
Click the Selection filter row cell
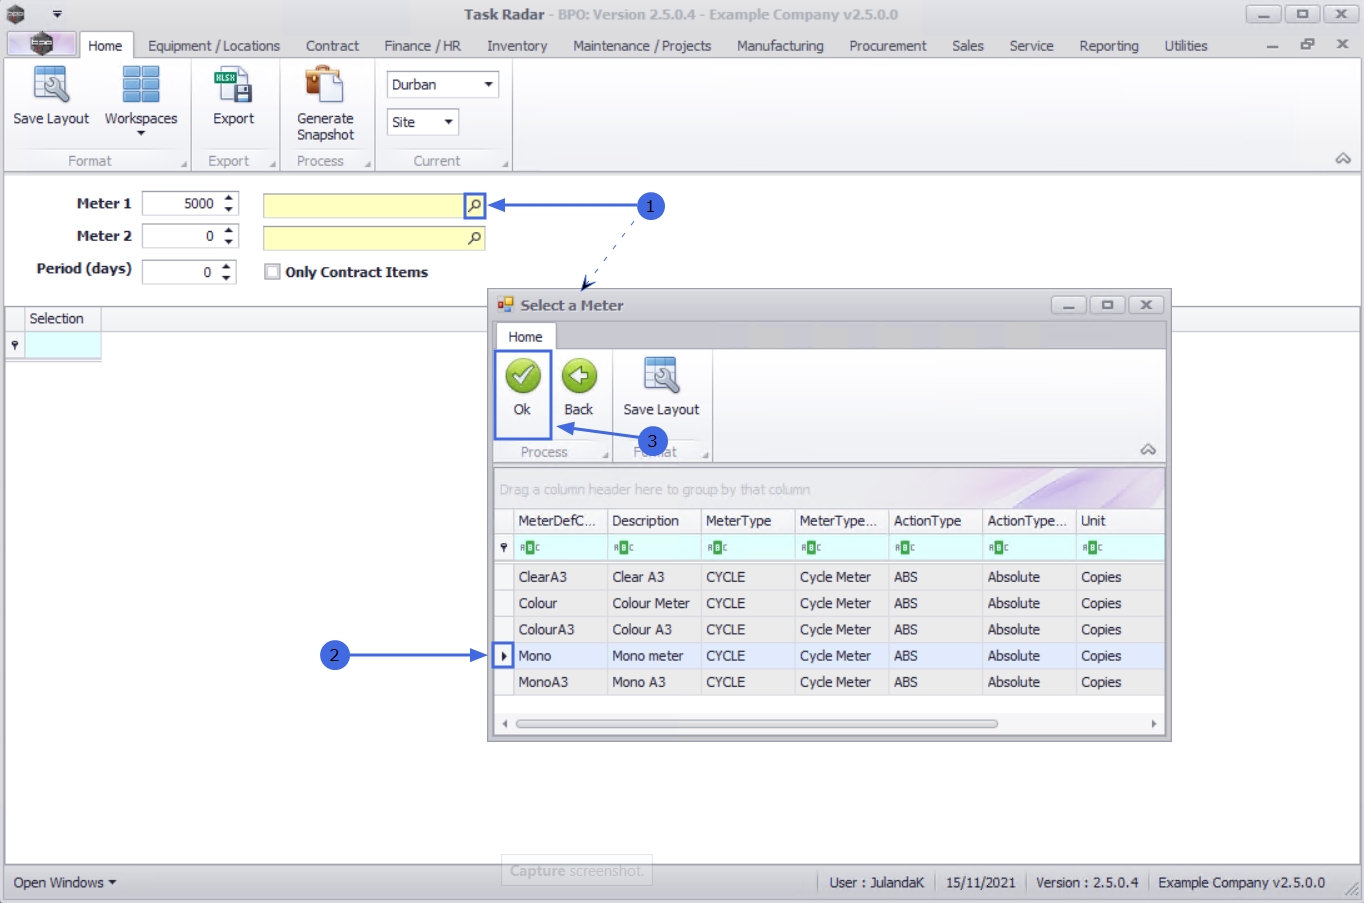coord(63,345)
